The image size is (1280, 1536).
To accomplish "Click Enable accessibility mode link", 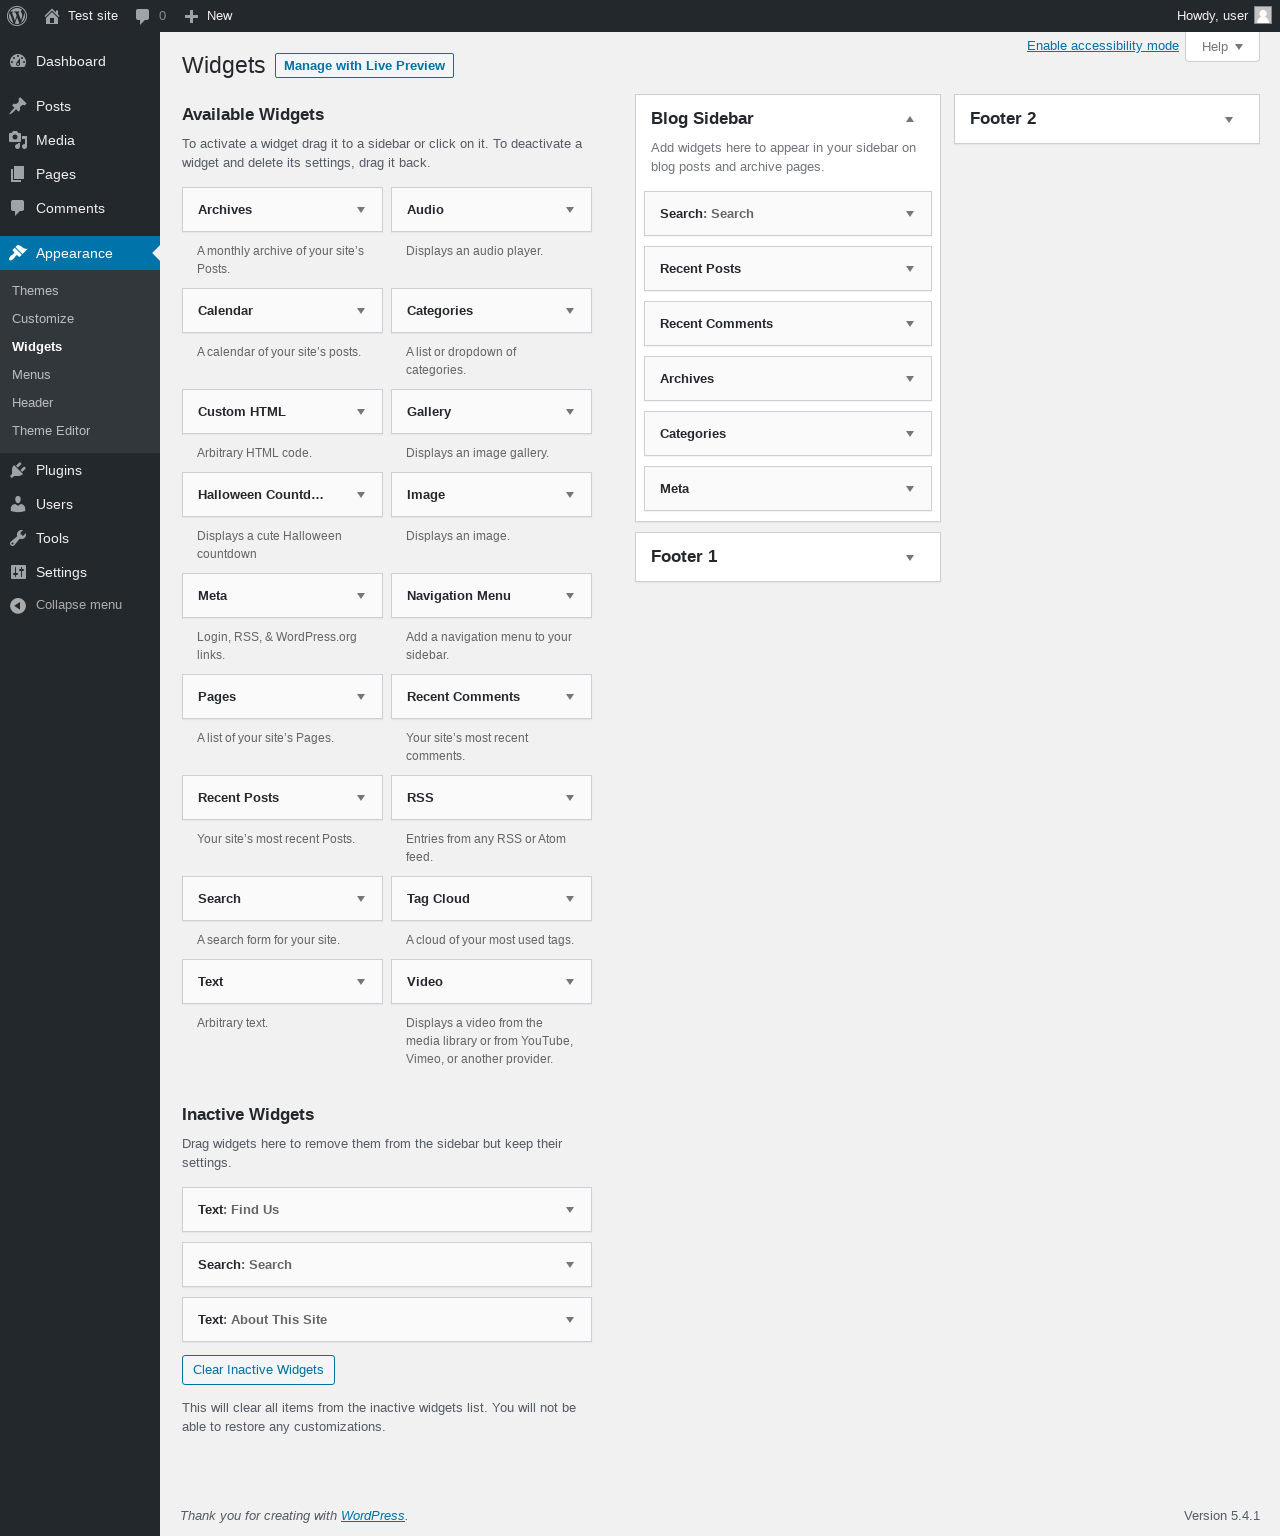I will click(1103, 46).
